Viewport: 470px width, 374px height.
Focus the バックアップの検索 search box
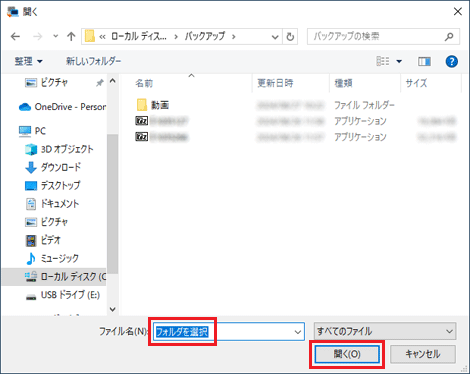[x=383, y=37]
